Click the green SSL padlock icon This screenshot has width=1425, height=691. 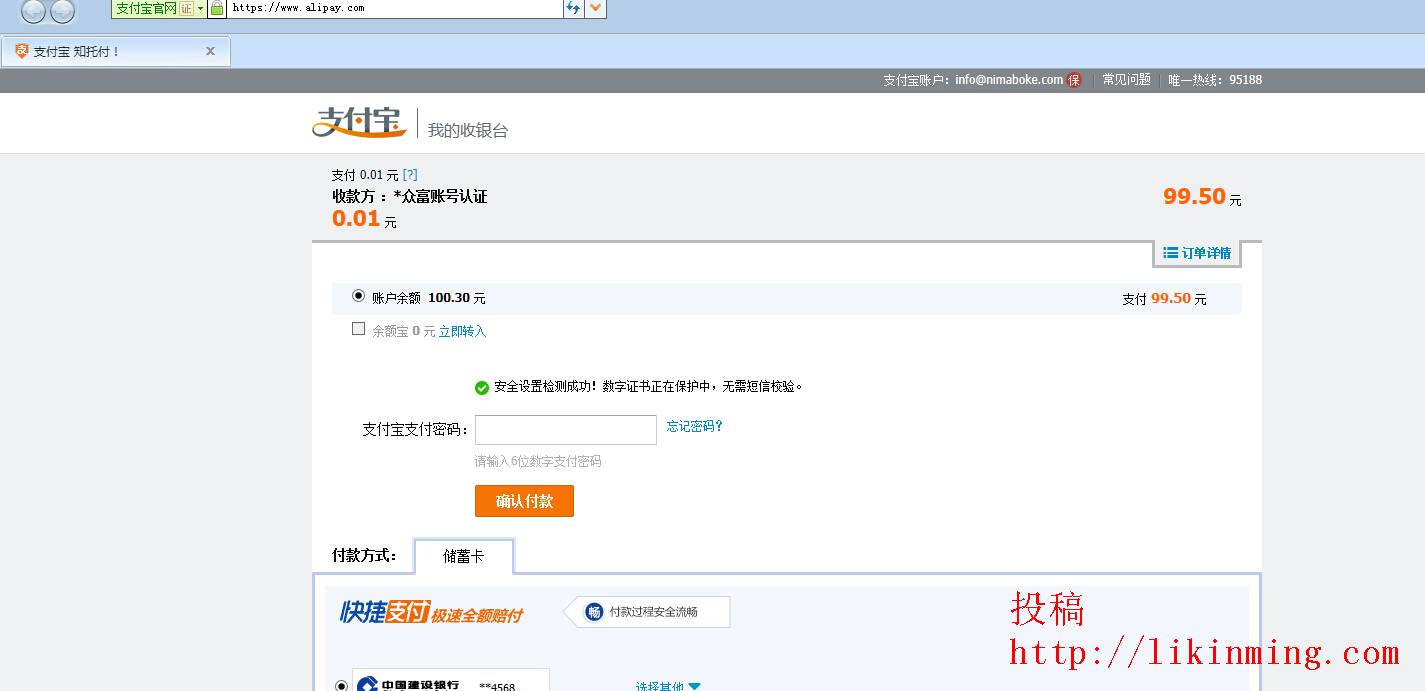point(217,8)
